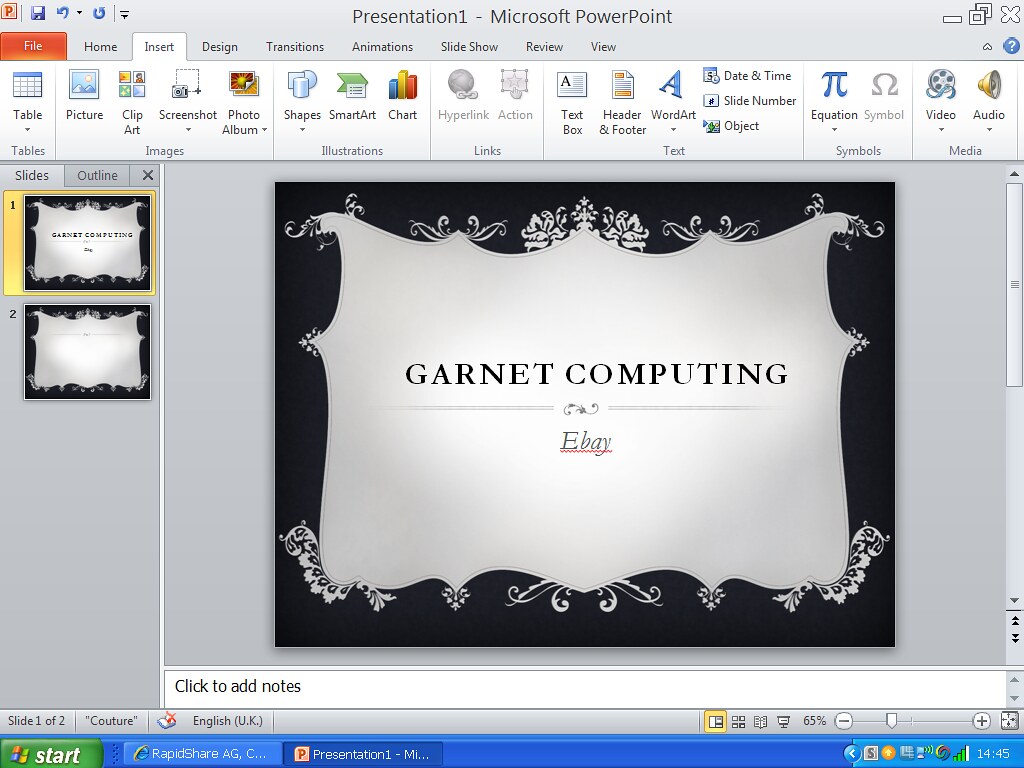The width and height of the screenshot is (1024, 768).
Task: Zoom in with plus button
Action: 981,721
